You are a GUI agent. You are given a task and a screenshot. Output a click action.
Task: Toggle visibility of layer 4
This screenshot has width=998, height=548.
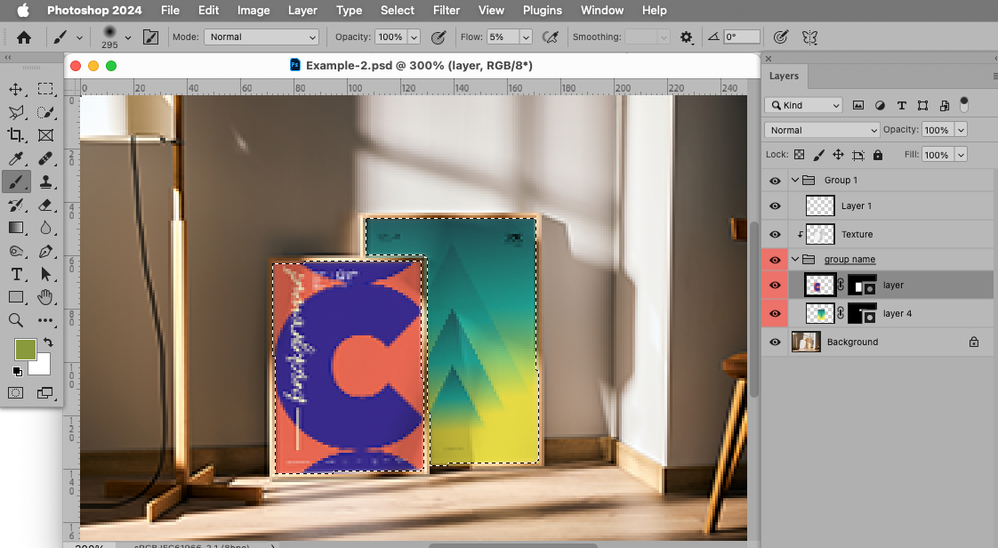click(775, 314)
